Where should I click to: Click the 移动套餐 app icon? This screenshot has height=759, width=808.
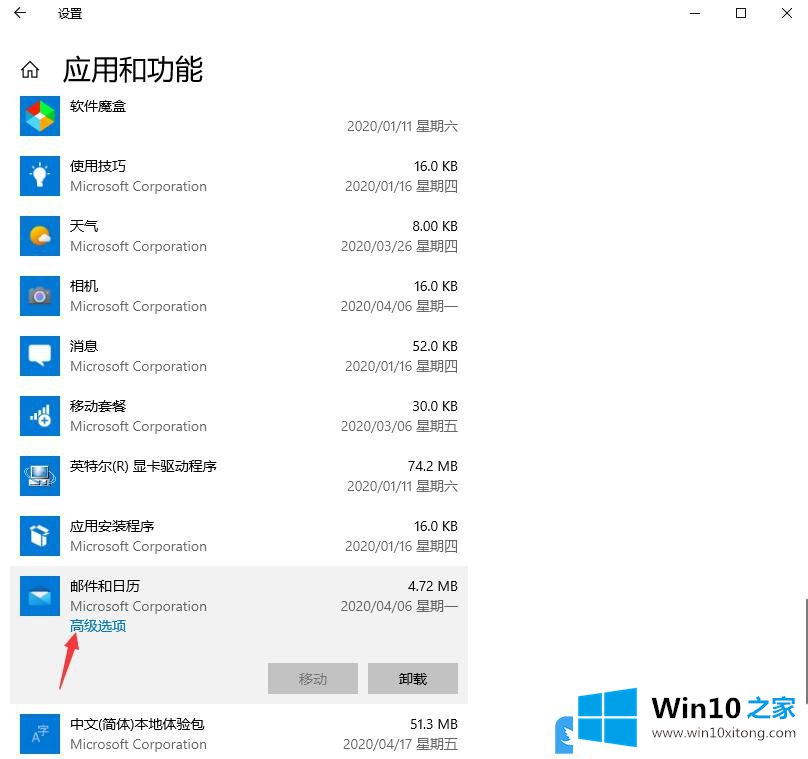click(40, 416)
